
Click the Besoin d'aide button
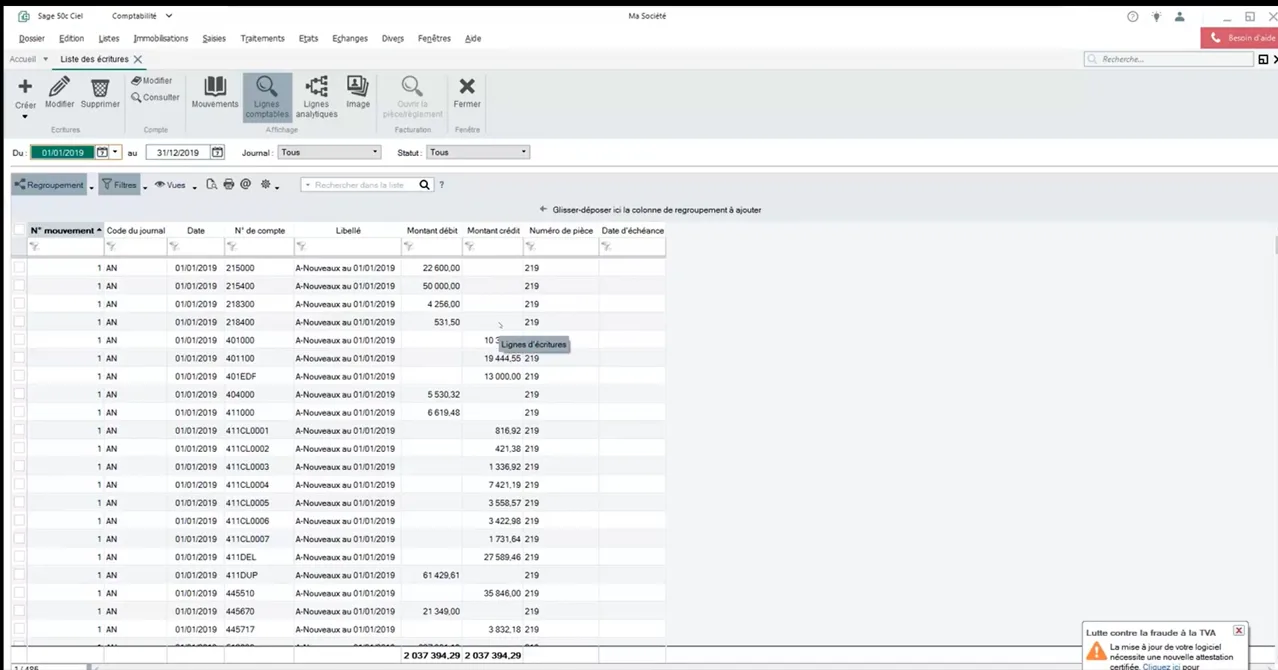(1240, 38)
